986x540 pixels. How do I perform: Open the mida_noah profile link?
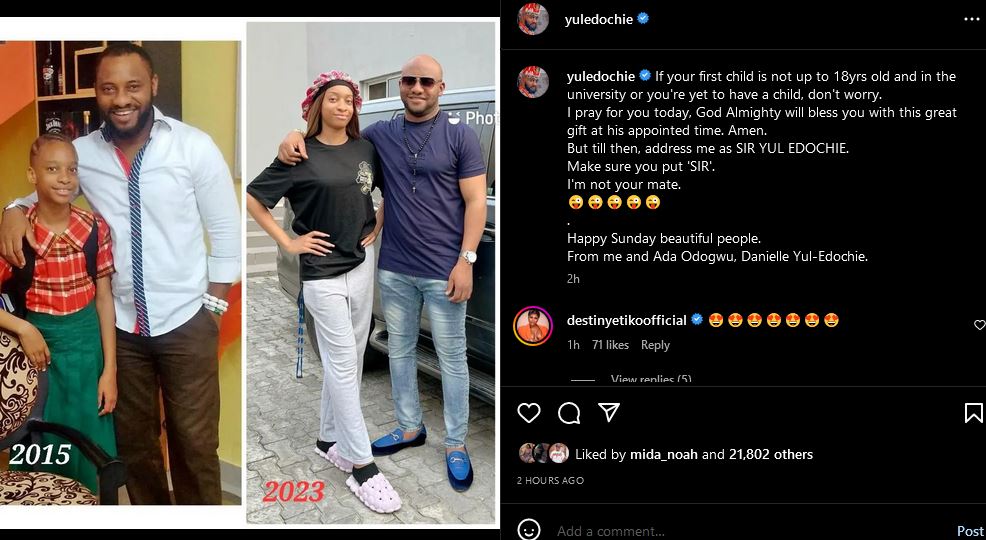click(664, 455)
